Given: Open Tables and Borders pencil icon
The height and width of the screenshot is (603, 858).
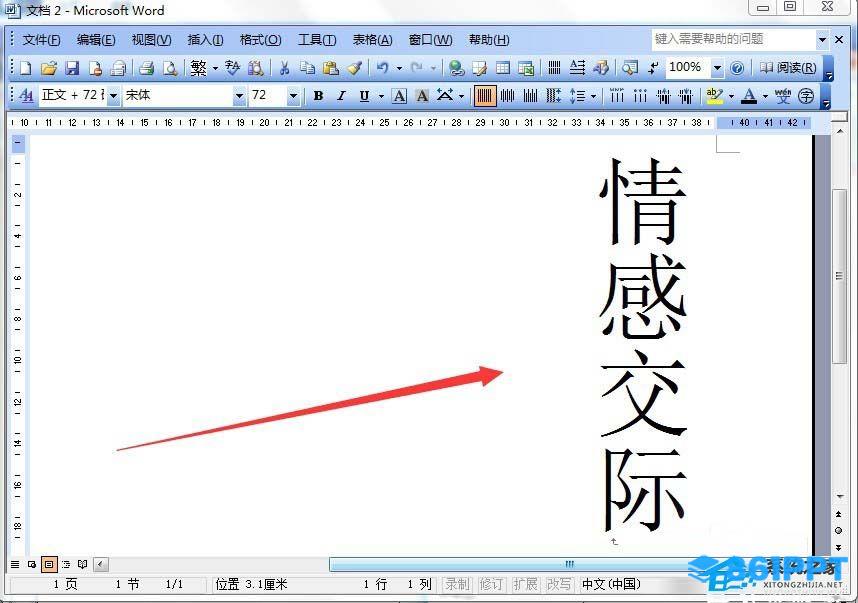Looking at the screenshot, I should click(479, 68).
